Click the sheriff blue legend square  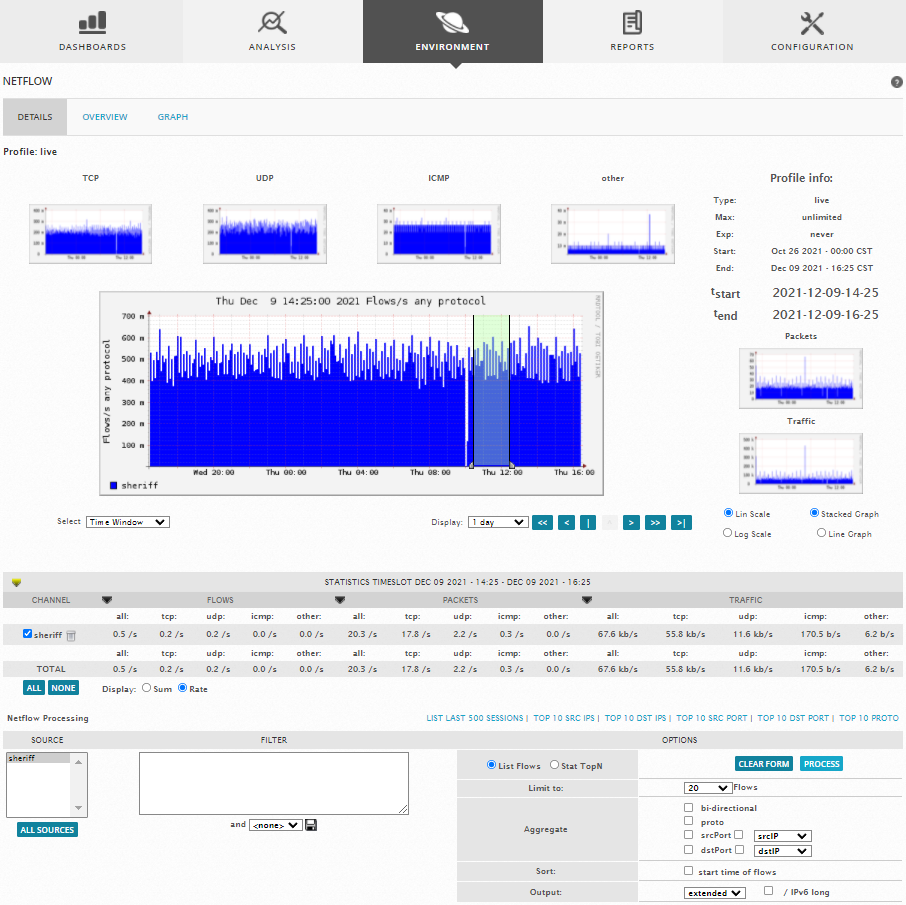point(113,485)
